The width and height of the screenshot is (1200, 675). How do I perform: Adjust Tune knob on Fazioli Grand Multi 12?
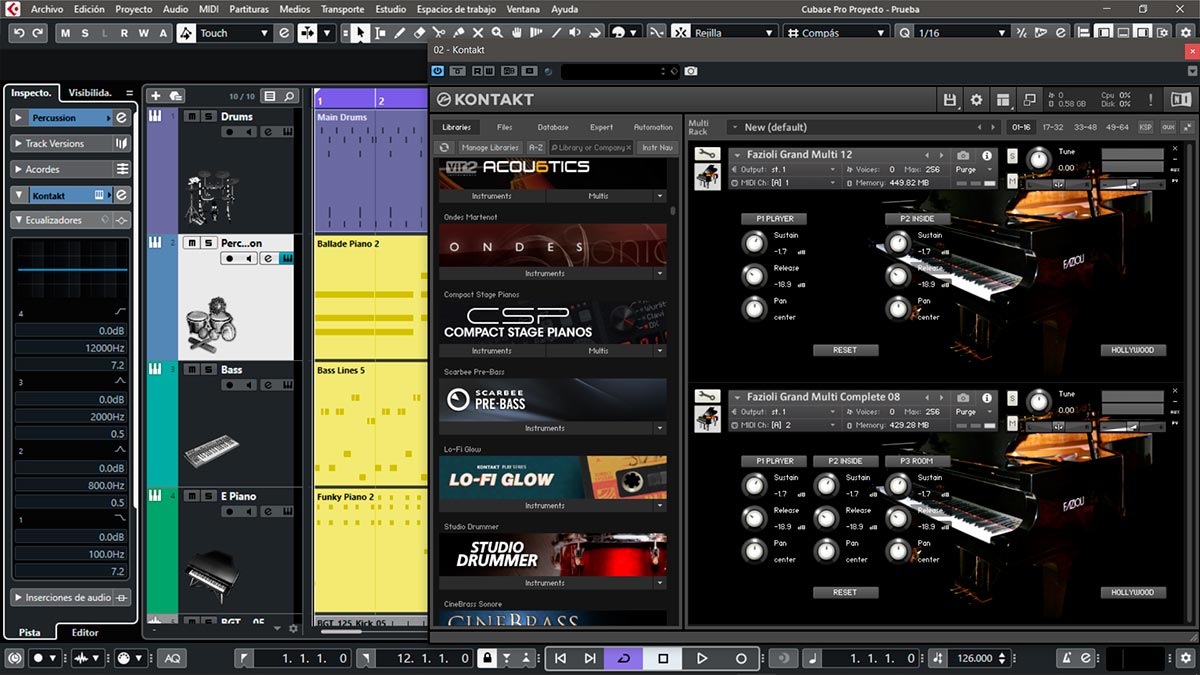click(x=1040, y=158)
